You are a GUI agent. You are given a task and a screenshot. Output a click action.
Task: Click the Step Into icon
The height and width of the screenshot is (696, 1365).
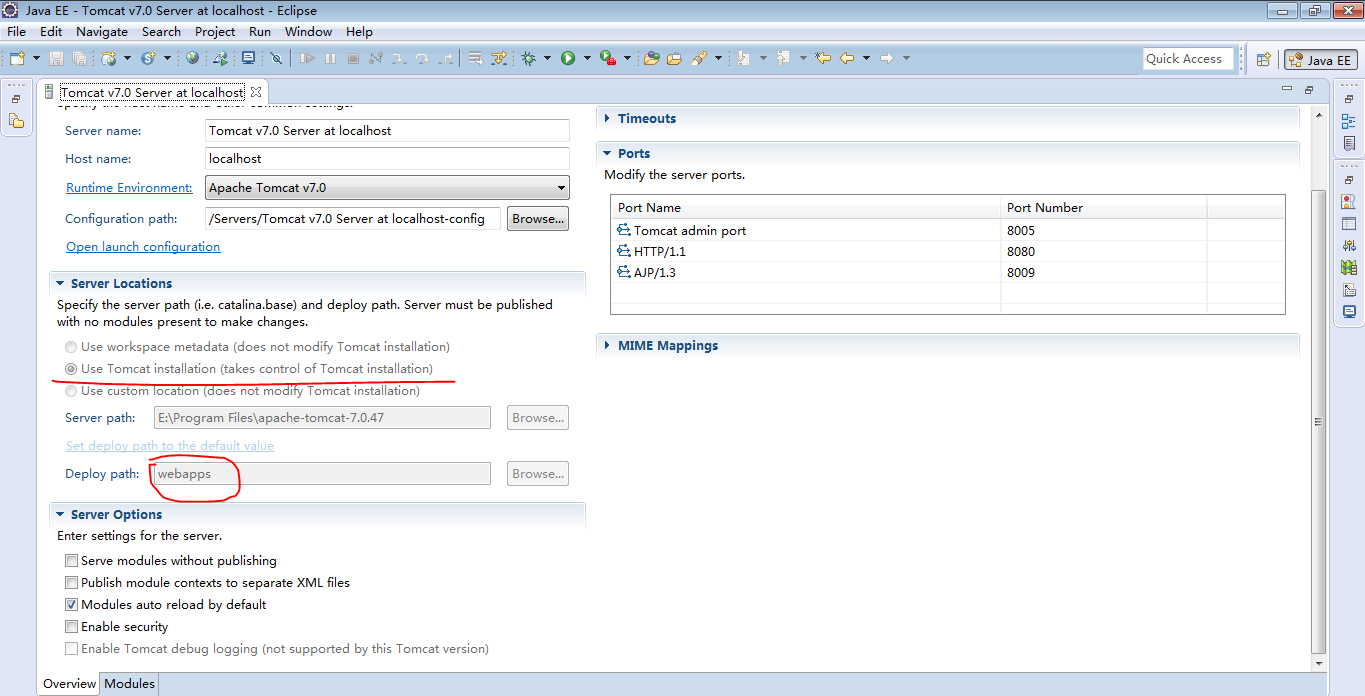click(x=399, y=58)
